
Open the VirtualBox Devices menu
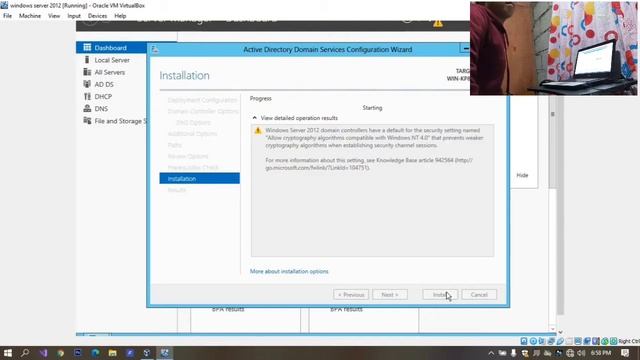[x=97, y=16]
